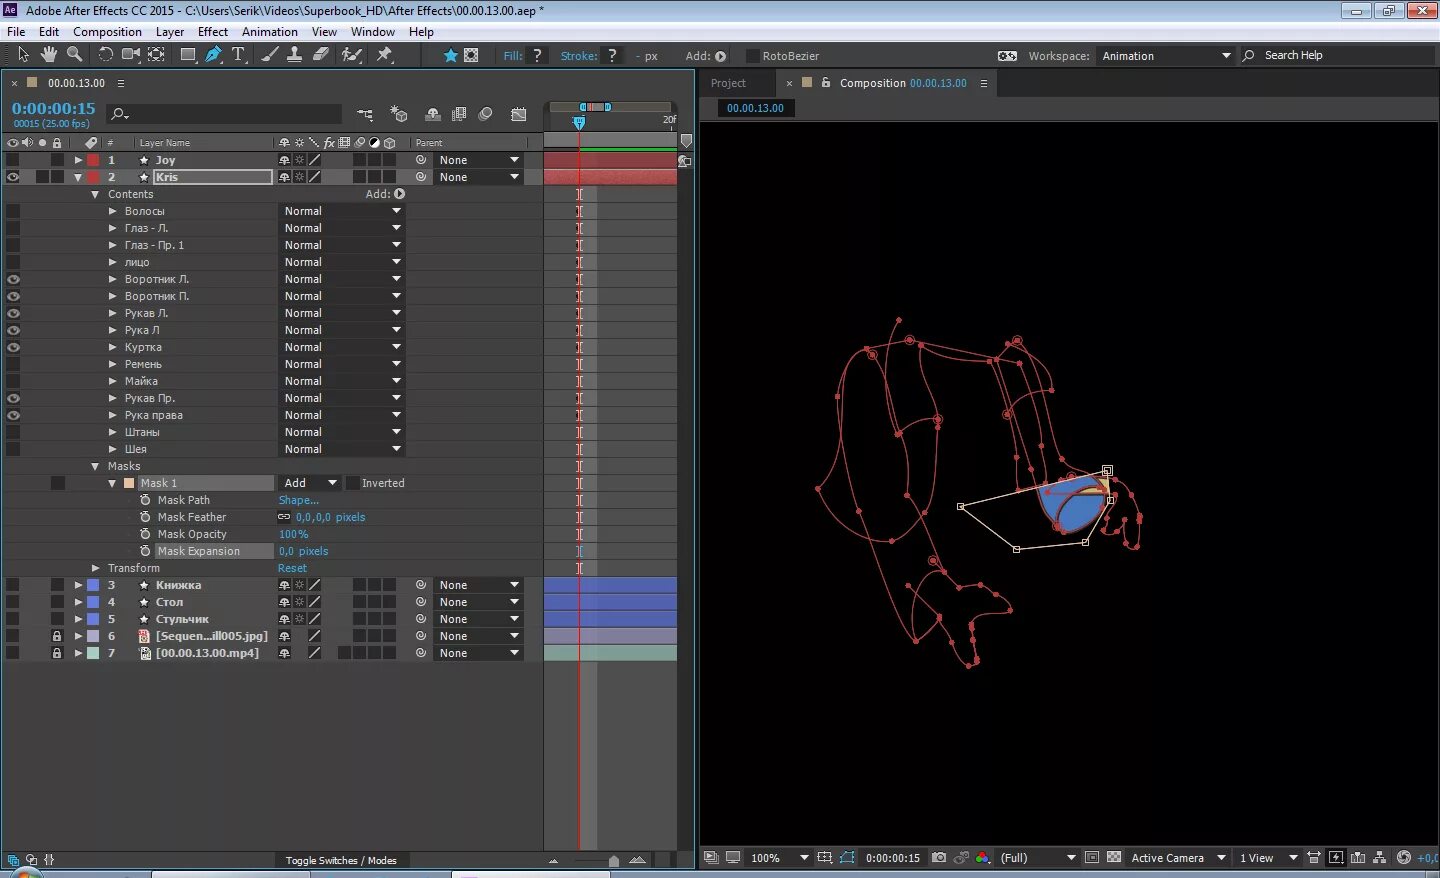
Task: Click Reset next to Transform
Action: point(292,568)
